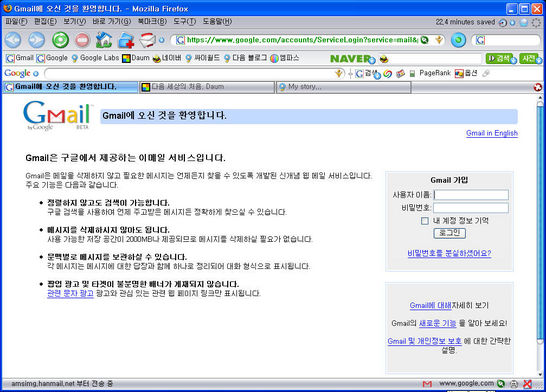
Task: Click the Gmail notifier M icon in the status bar
Action: click(427, 384)
